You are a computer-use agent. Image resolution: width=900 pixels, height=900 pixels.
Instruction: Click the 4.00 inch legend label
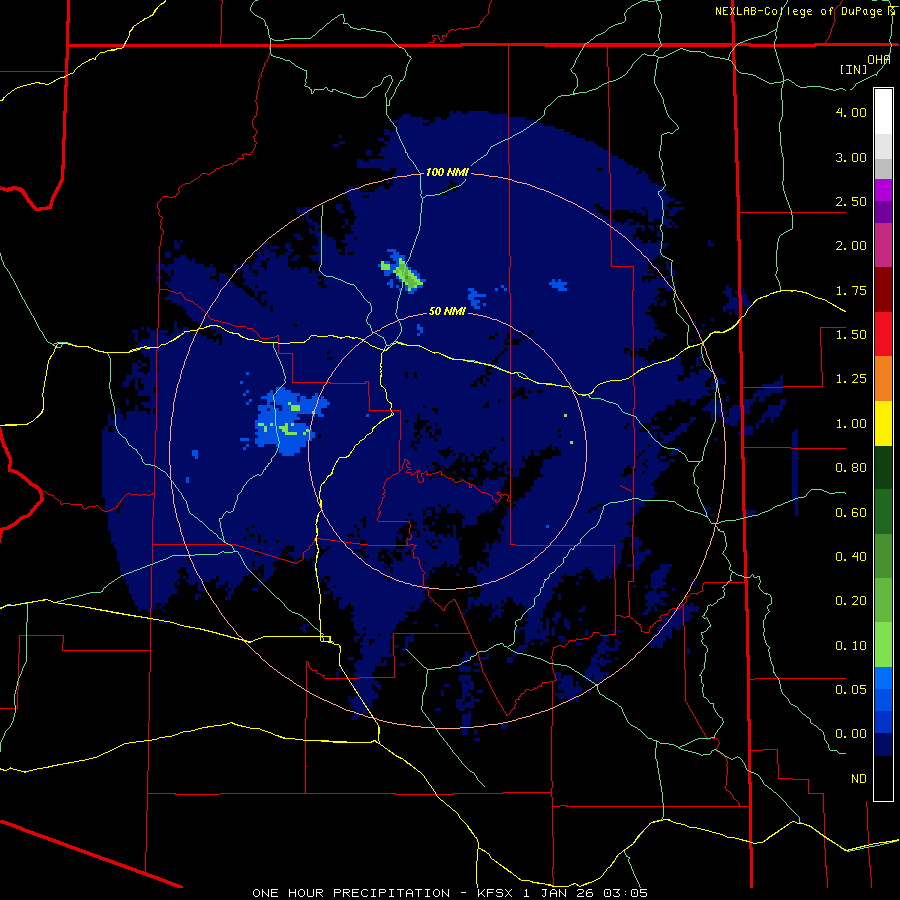coord(851,112)
